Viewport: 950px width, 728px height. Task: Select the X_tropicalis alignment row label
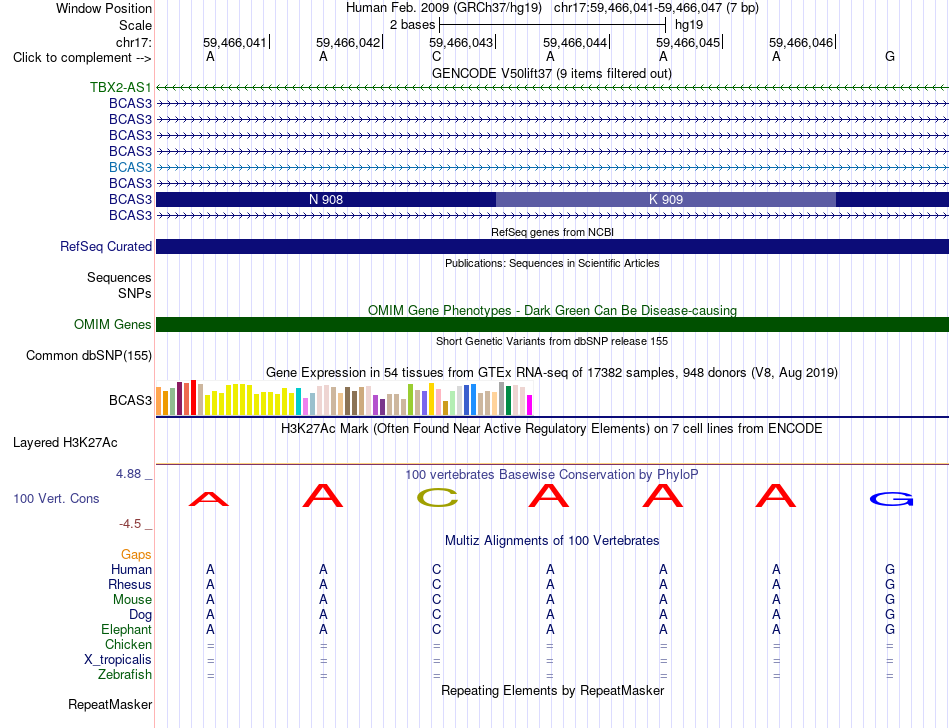pos(118,660)
